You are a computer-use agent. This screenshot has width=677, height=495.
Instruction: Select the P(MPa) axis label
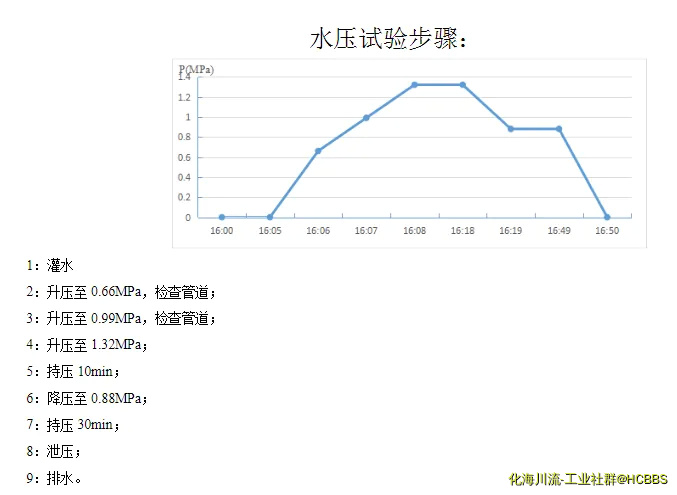pos(196,70)
